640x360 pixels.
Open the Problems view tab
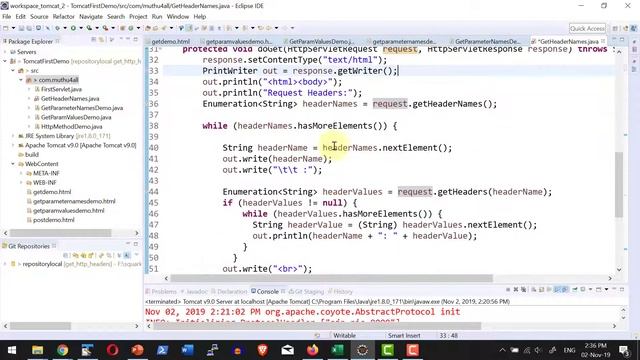coord(162,291)
